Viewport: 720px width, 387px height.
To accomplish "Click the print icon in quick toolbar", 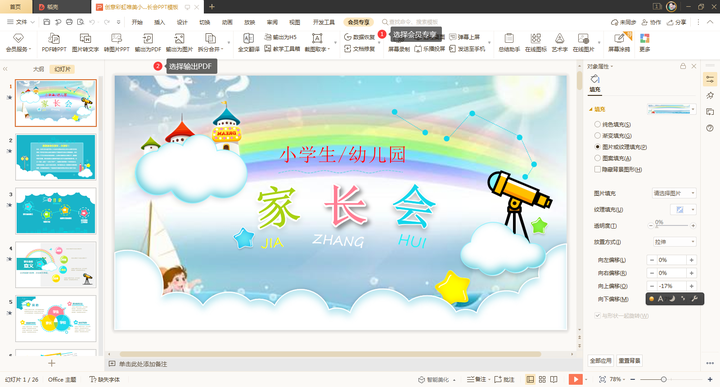I will (69, 22).
